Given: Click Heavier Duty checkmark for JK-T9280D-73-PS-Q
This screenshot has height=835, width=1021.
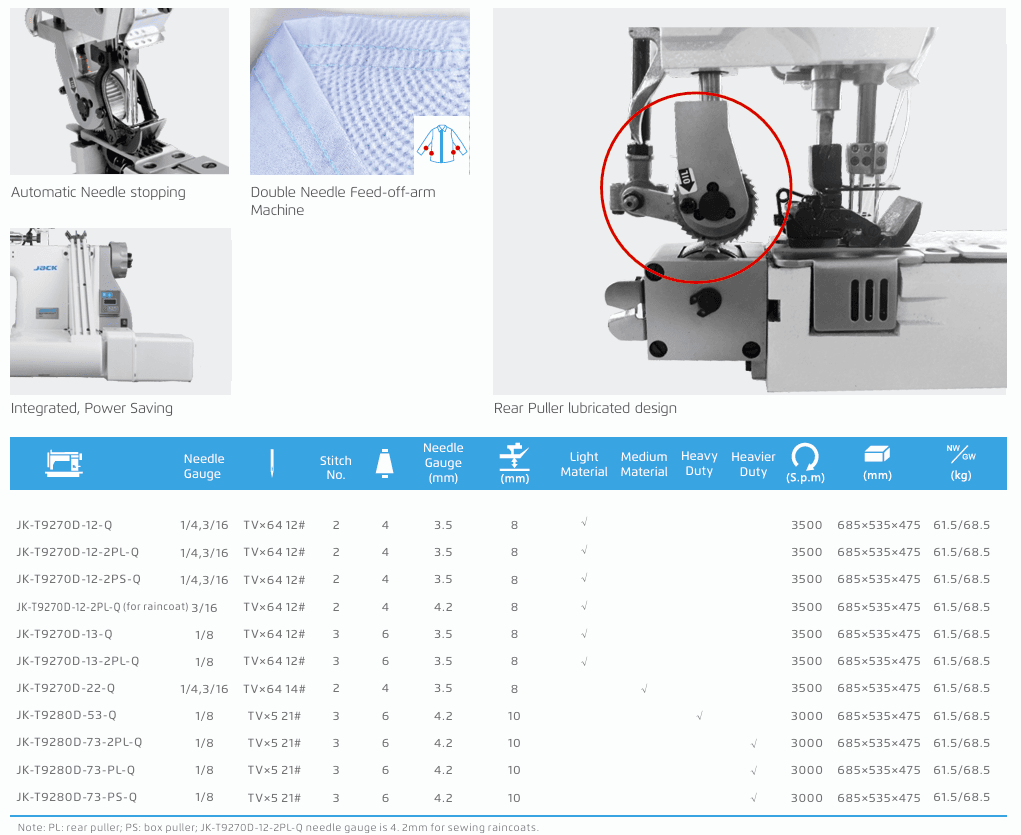Looking at the screenshot, I should click(x=753, y=797).
